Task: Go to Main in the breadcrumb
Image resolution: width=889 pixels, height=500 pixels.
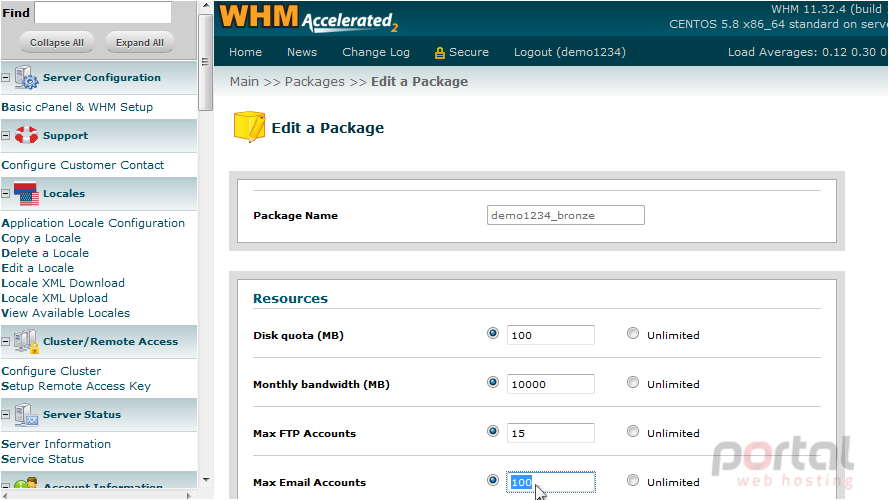Action: (x=244, y=82)
